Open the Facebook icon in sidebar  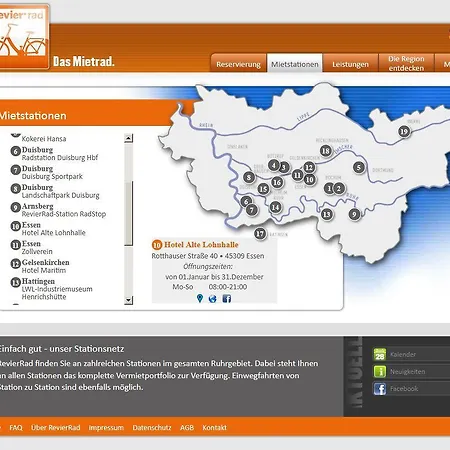pos(380,389)
